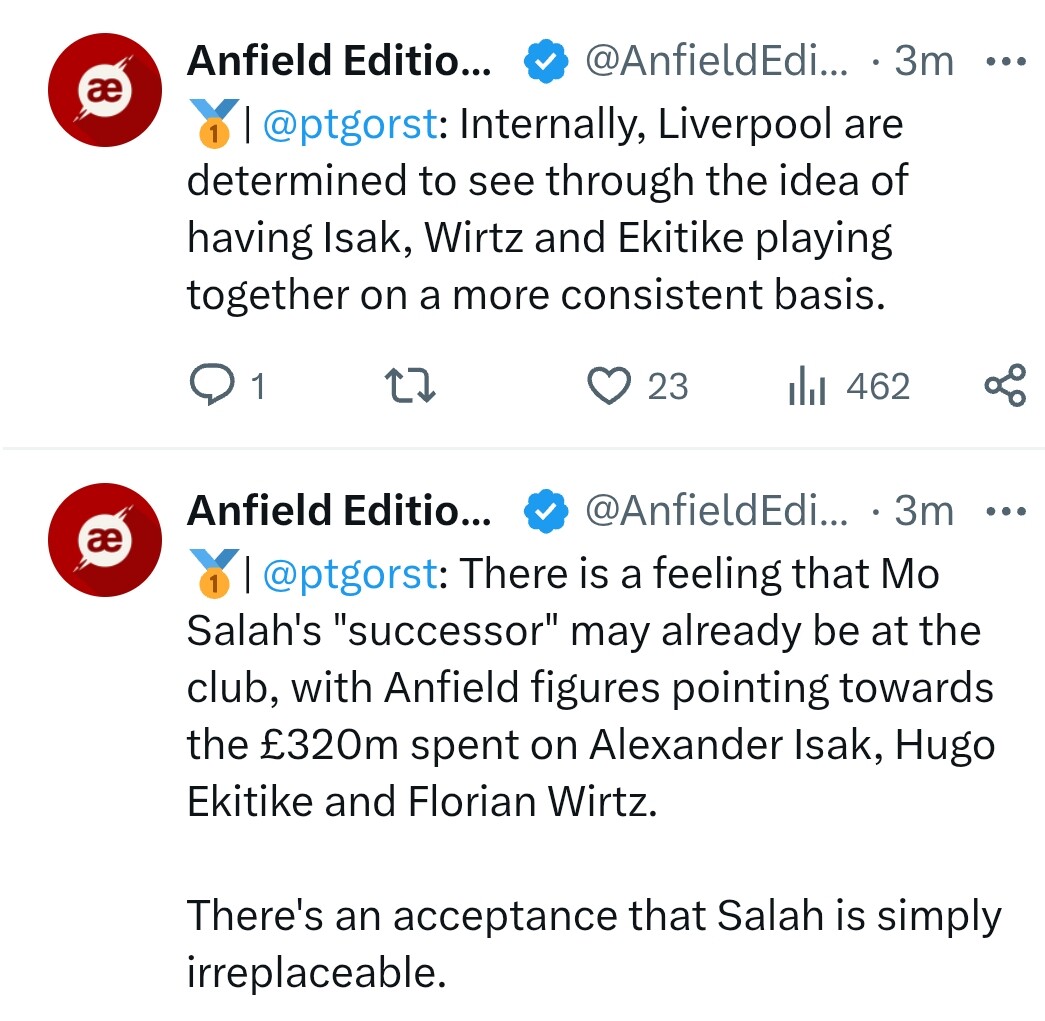This screenshot has width=1045, height=1021.
Task: Tap the 3m timestamp on second tweet
Action: click(x=924, y=511)
